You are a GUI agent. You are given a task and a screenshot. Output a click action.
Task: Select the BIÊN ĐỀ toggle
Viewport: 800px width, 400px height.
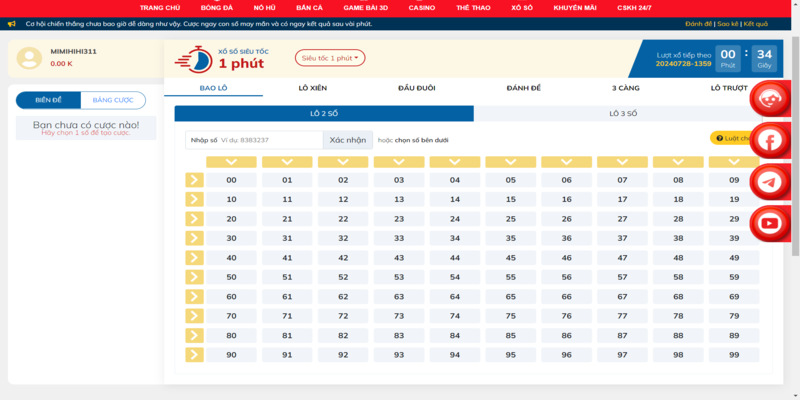pyautogui.click(x=49, y=100)
